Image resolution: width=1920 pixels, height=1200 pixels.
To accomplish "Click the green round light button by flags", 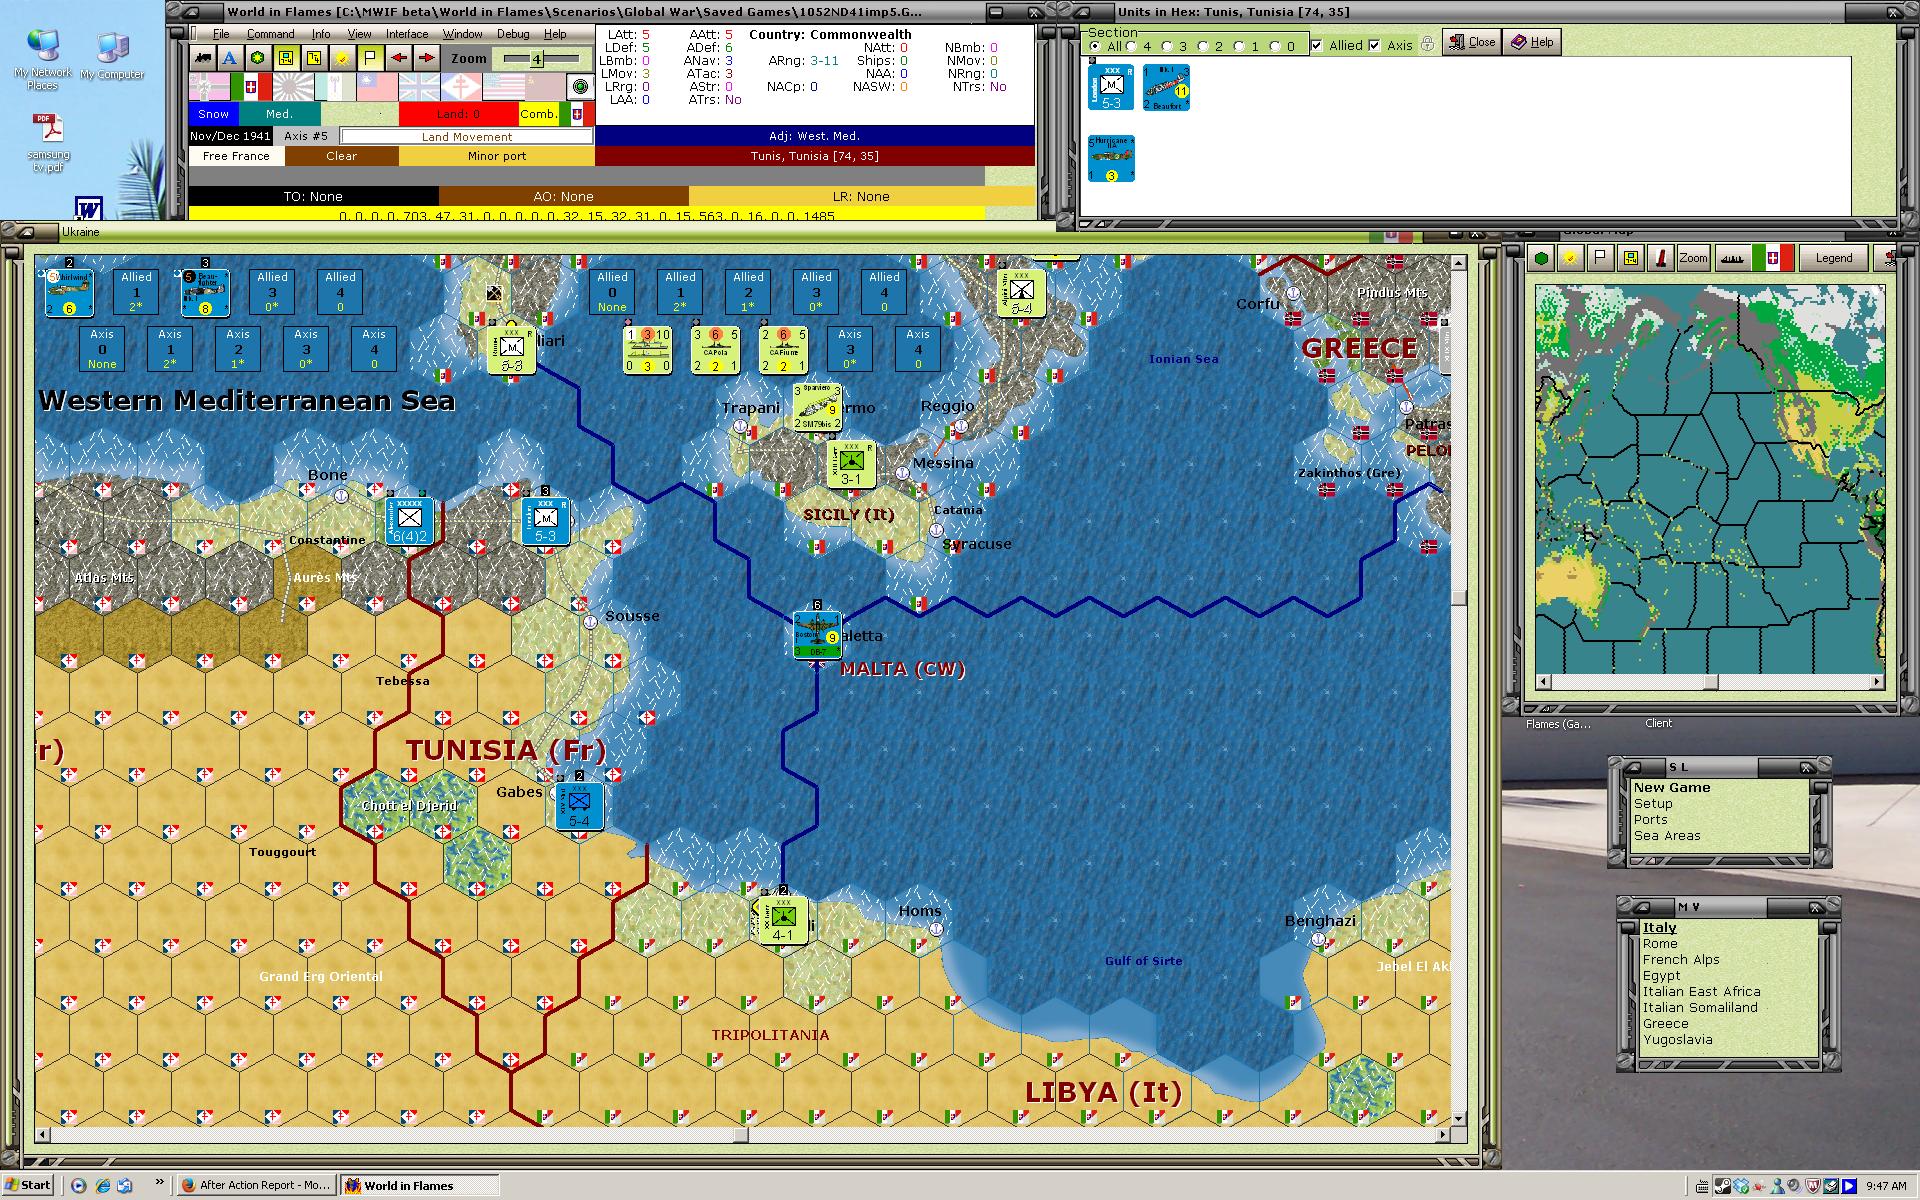I will 580,86.
